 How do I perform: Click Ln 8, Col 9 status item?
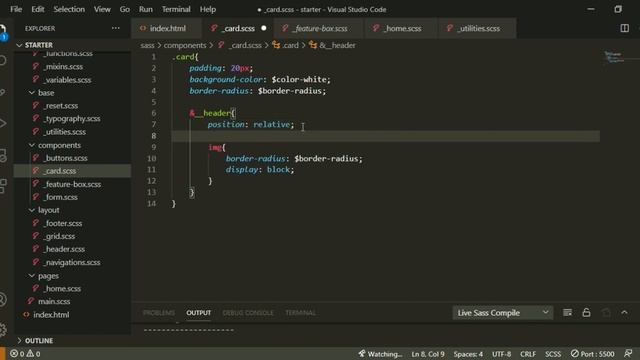428,354
